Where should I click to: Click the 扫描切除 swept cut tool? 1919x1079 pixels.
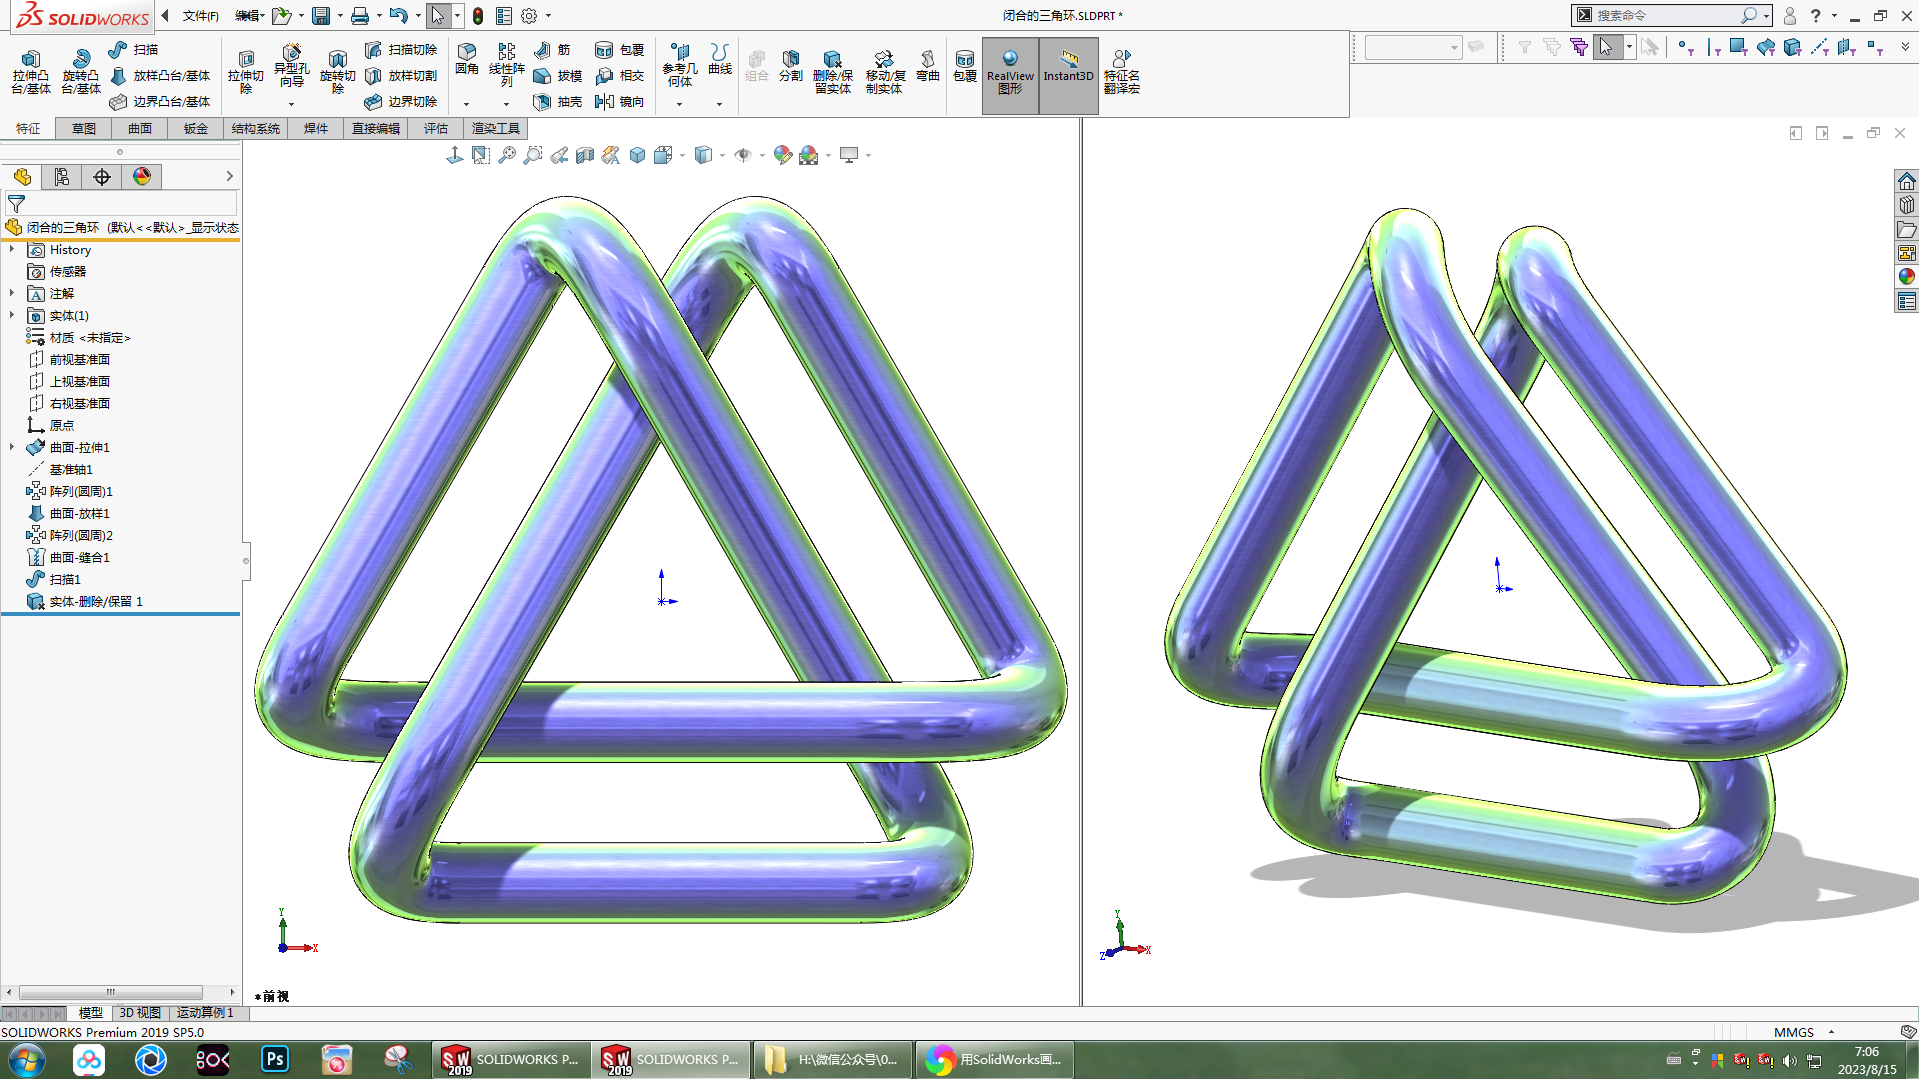pos(401,49)
